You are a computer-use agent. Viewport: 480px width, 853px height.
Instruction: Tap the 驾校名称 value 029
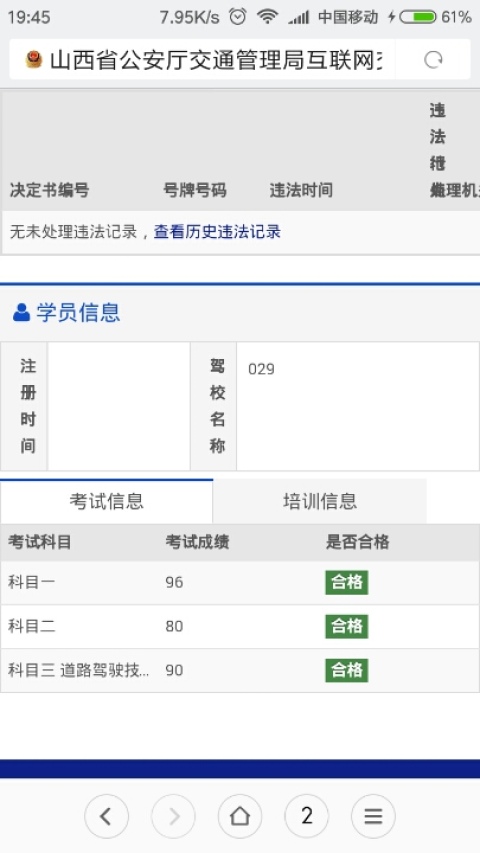pyautogui.click(x=261, y=369)
